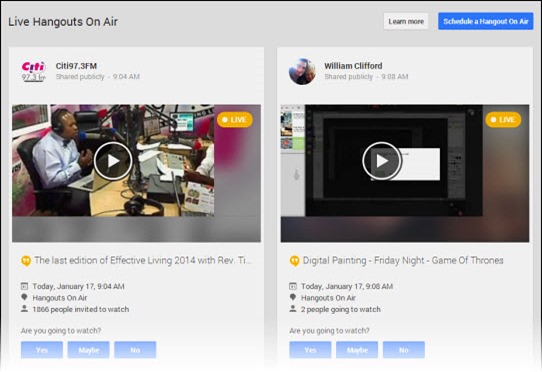542x372 pixels.
Task: Click person icon beside 2 people going to watch
Action: tap(293, 308)
